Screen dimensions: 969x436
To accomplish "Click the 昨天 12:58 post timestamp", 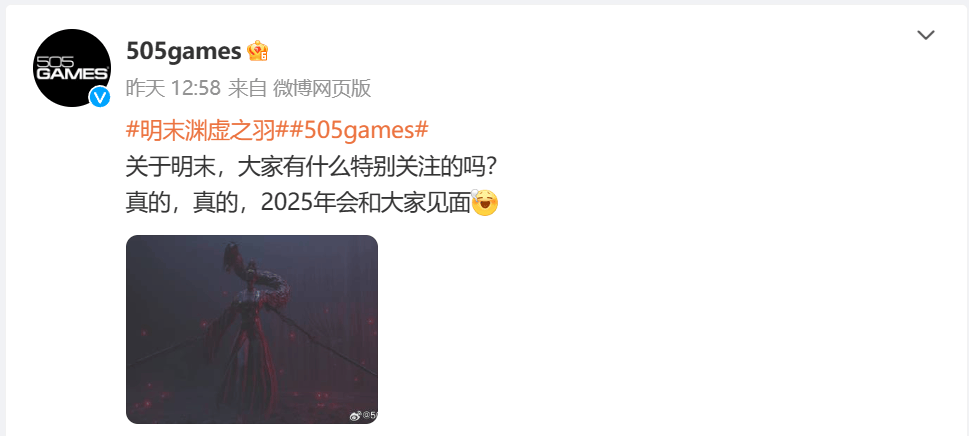I will [173, 88].
